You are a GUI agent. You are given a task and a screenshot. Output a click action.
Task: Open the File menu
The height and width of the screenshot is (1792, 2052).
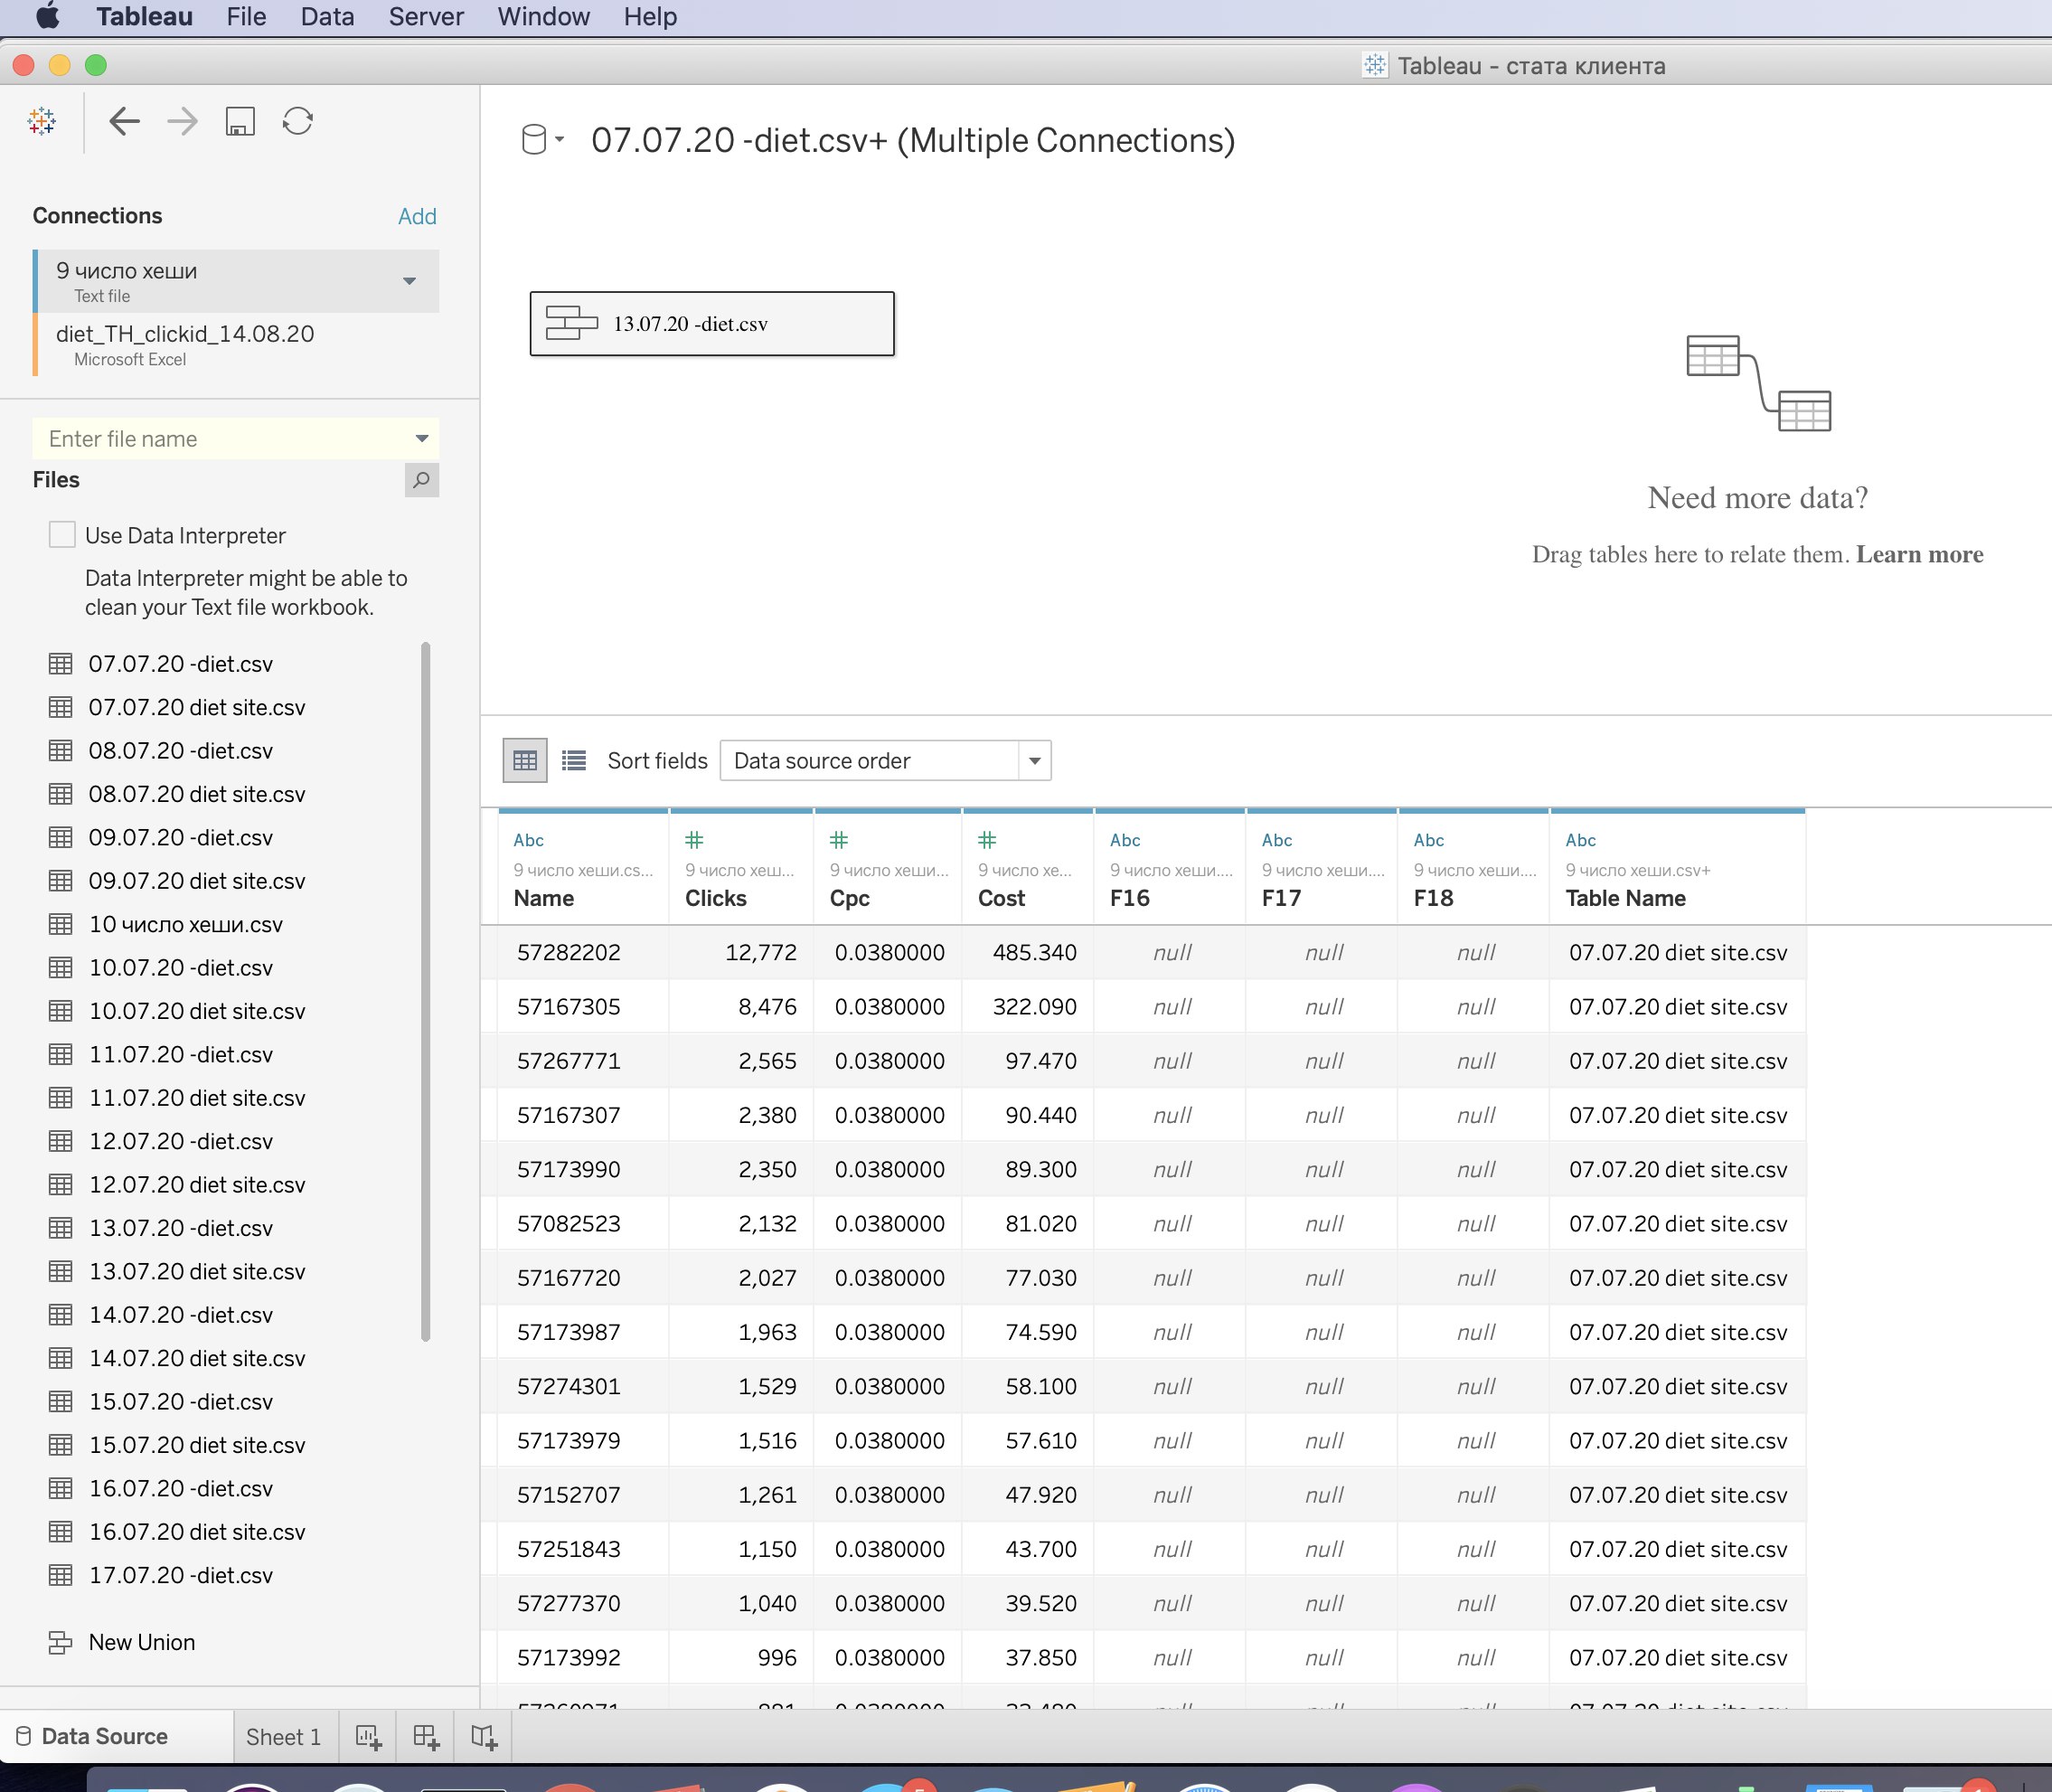pos(246,17)
